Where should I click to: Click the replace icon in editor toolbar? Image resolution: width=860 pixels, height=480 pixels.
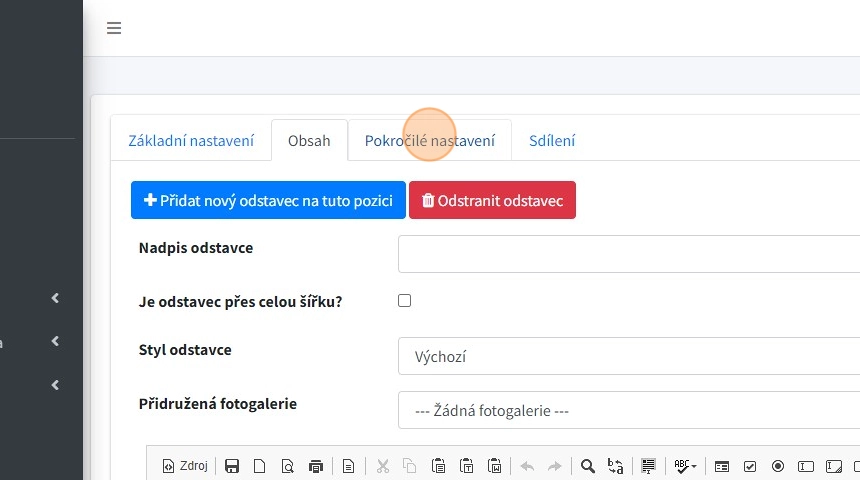(616, 466)
